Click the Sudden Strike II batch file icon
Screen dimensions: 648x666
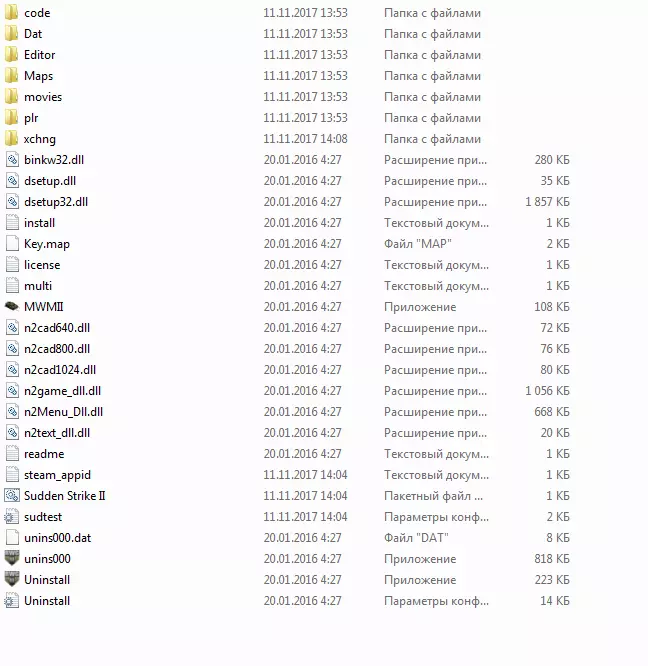click(x=12, y=495)
